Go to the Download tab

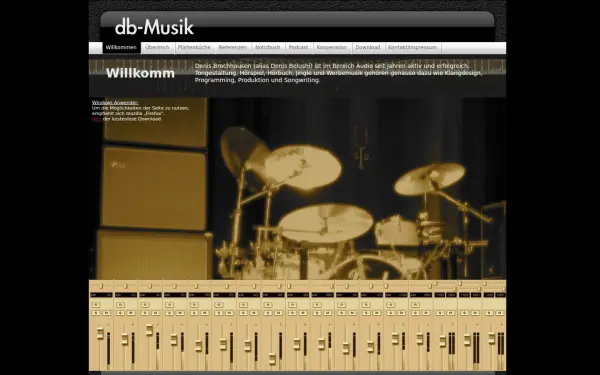368,47
